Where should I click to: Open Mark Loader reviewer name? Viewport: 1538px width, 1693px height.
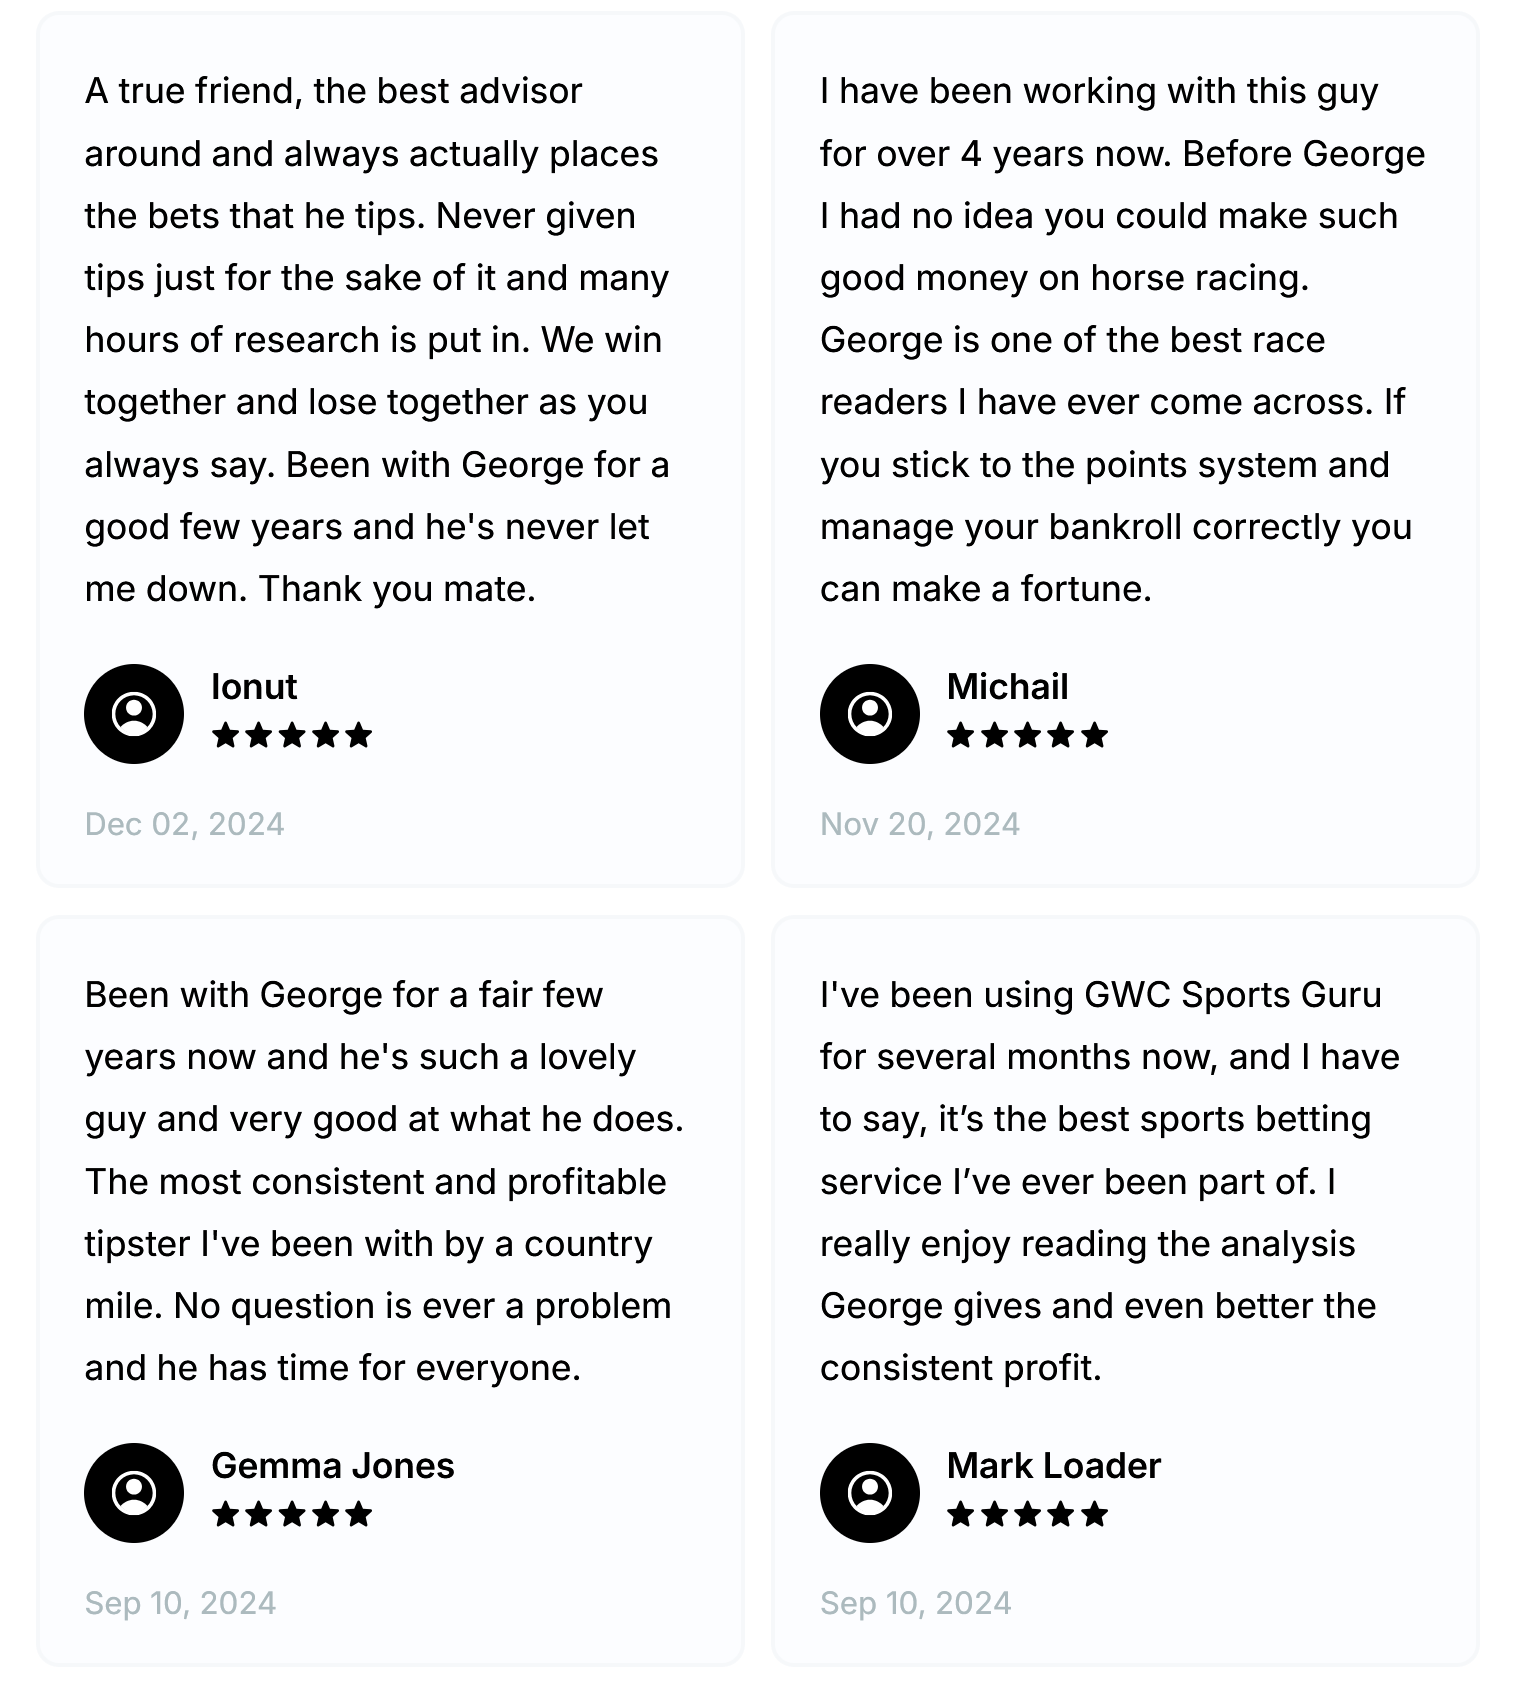pyautogui.click(x=1053, y=1465)
